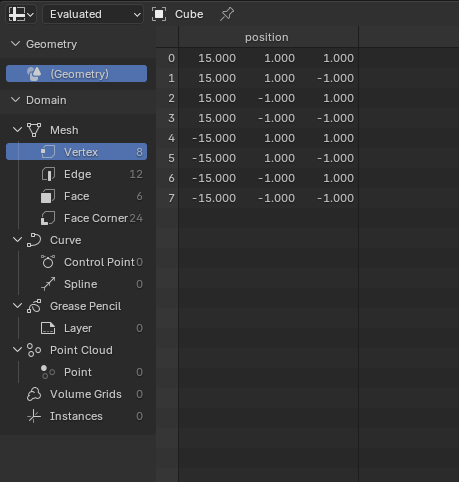The height and width of the screenshot is (482, 459).
Task: Click the middle -1.000 value in row 2
Action: (277, 98)
